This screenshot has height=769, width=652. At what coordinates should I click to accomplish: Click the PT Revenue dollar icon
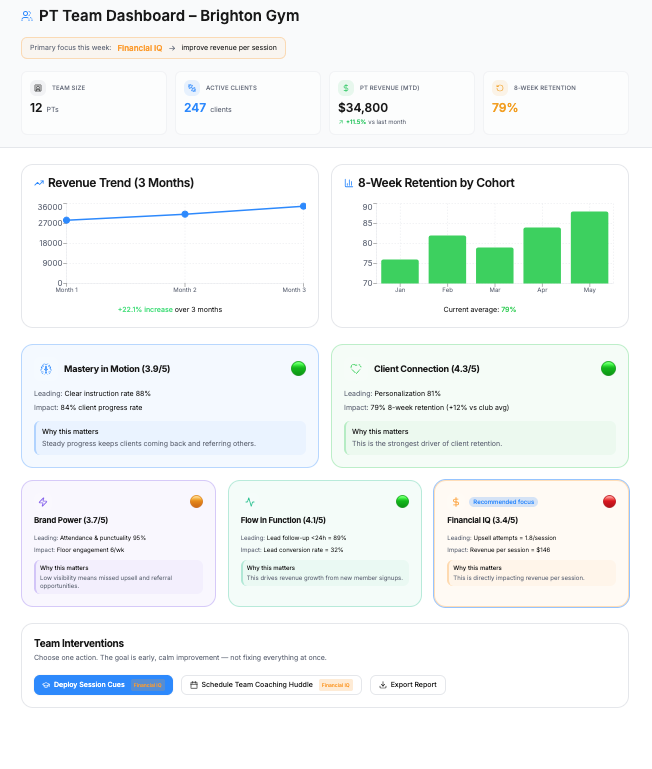[346, 88]
